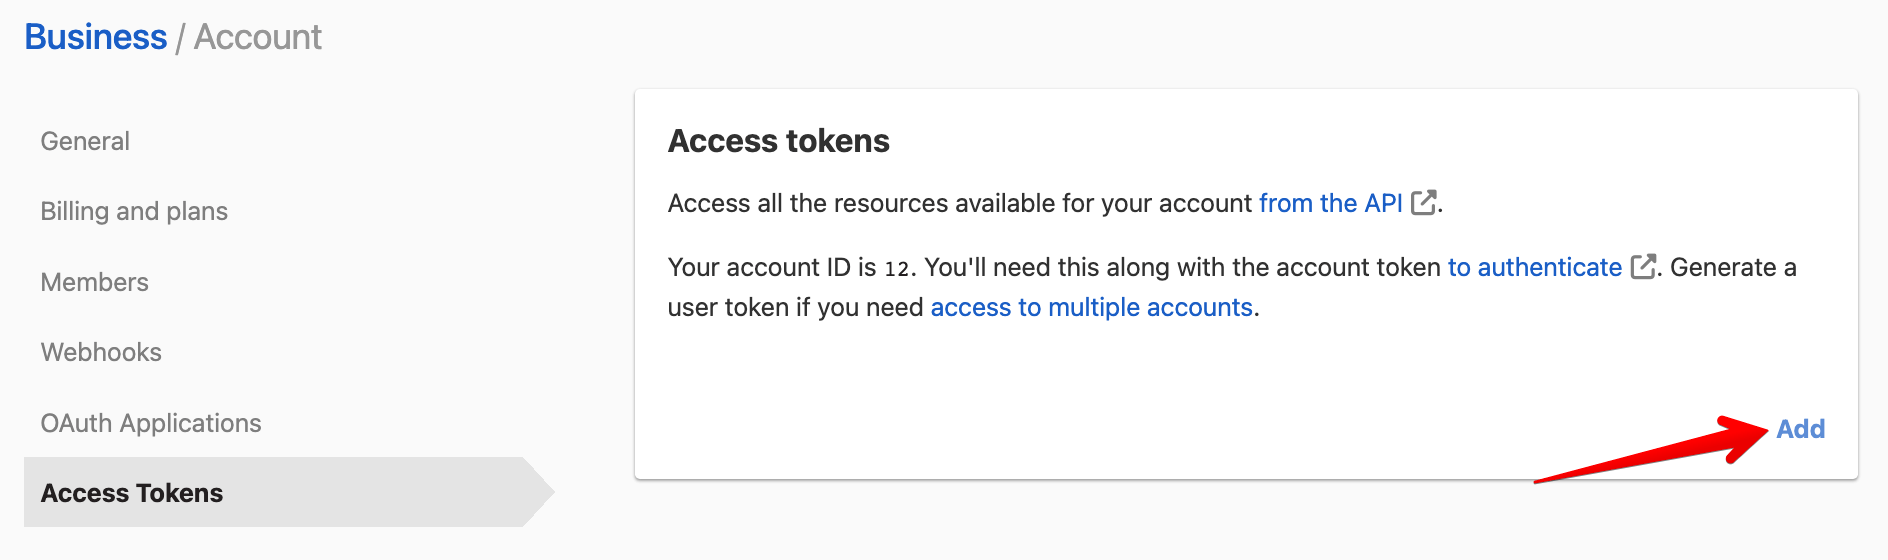The height and width of the screenshot is (560, 1888).
Task: Click the account ID number 12
Action: [897, 268]
